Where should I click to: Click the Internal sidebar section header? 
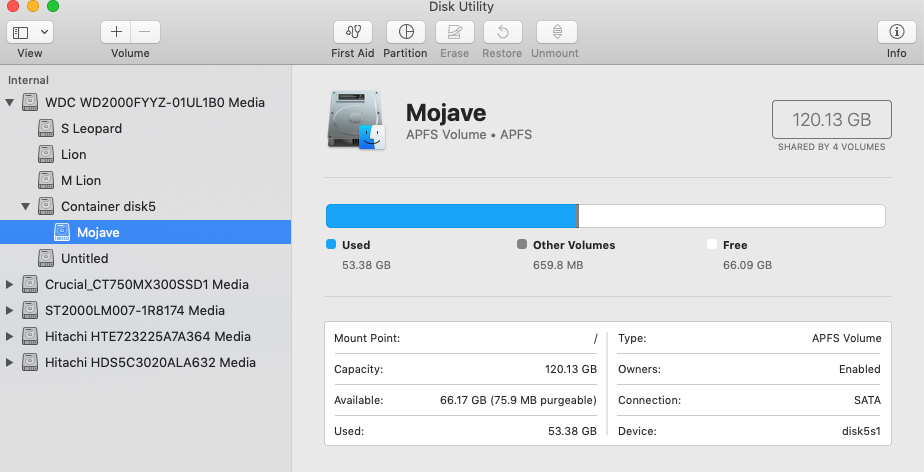[28, 80]
